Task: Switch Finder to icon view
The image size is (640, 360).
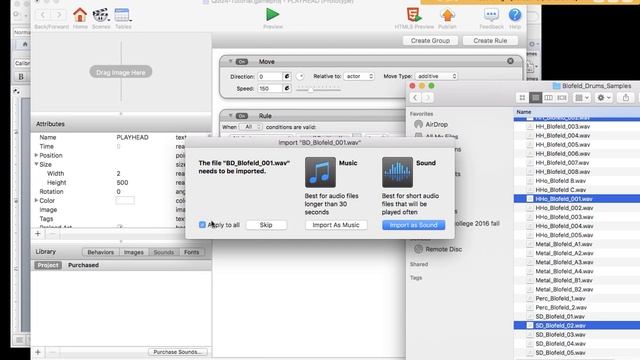Action: 522,98
